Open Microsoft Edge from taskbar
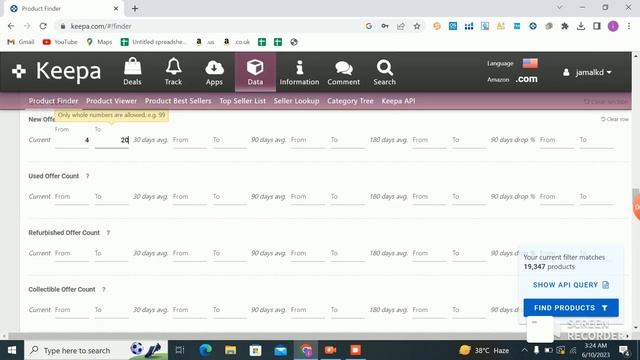The width and height of the screenshot is (640, 360). click(205, 350)
